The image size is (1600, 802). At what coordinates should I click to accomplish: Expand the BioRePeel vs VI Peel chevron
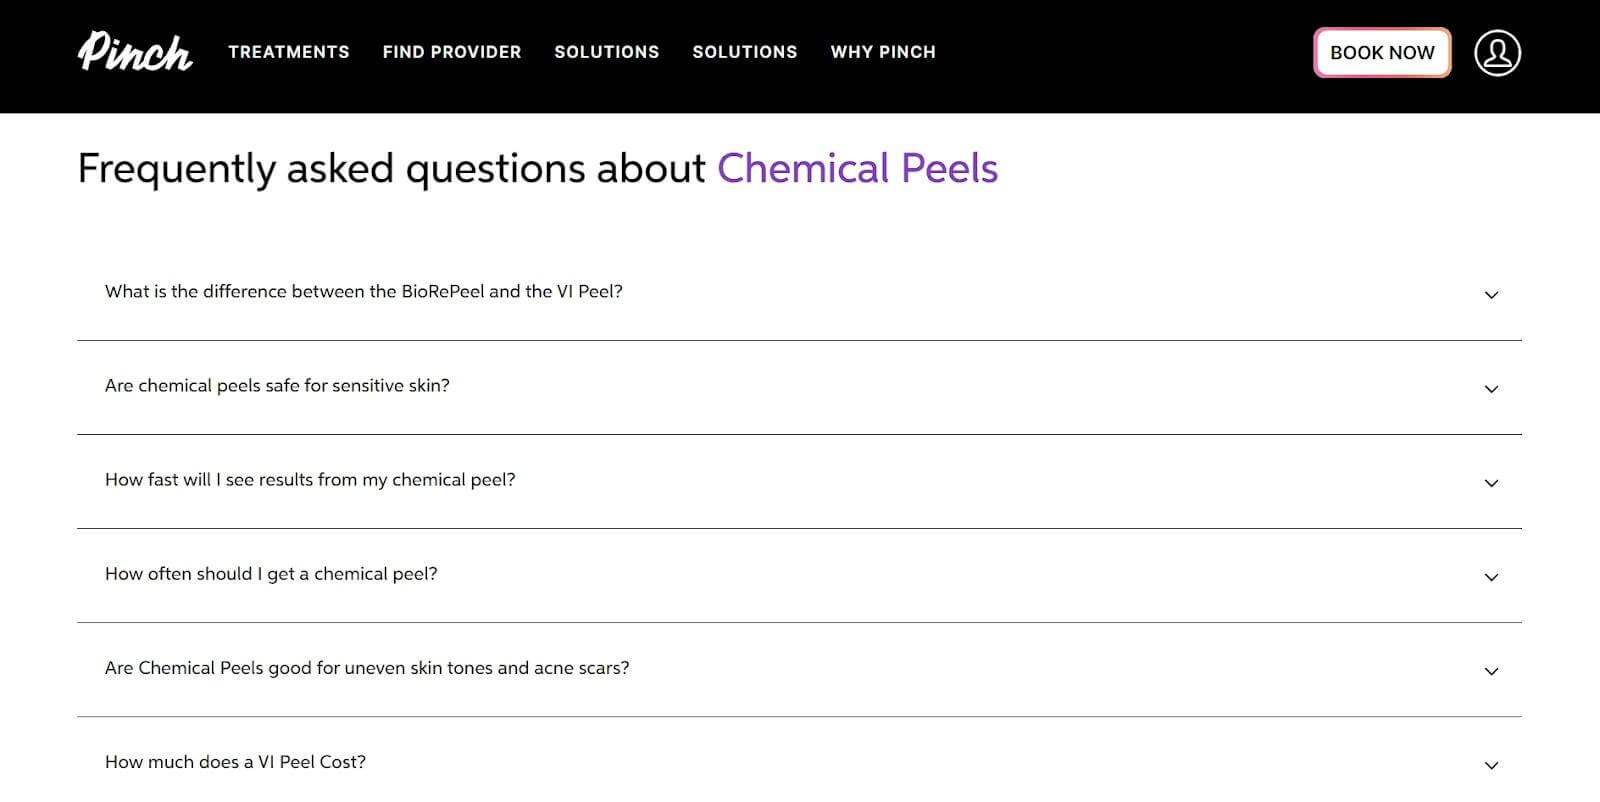1491,295
